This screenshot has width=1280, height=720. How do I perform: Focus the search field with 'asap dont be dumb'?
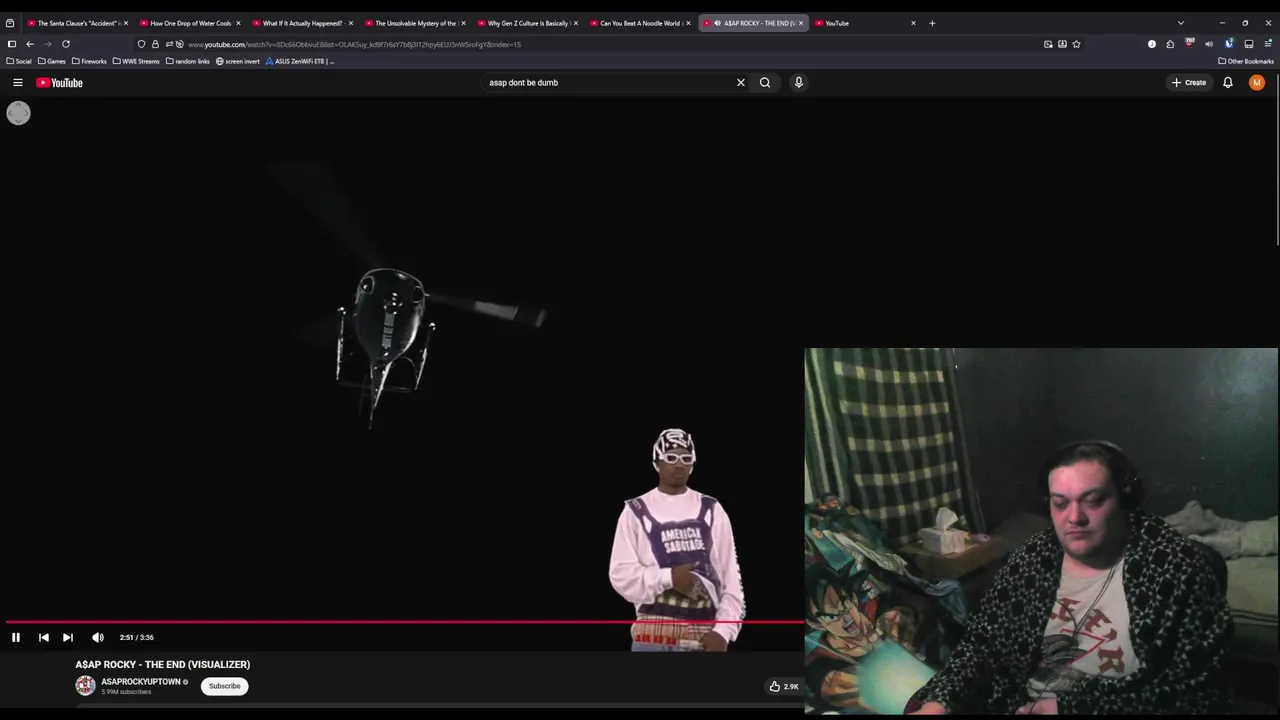click(608, 83)
